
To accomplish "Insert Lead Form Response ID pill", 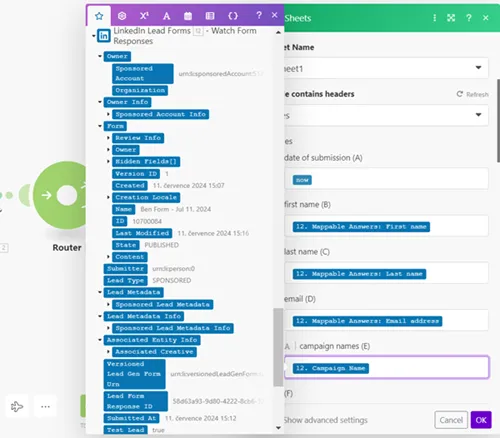I will pos(136,401).
